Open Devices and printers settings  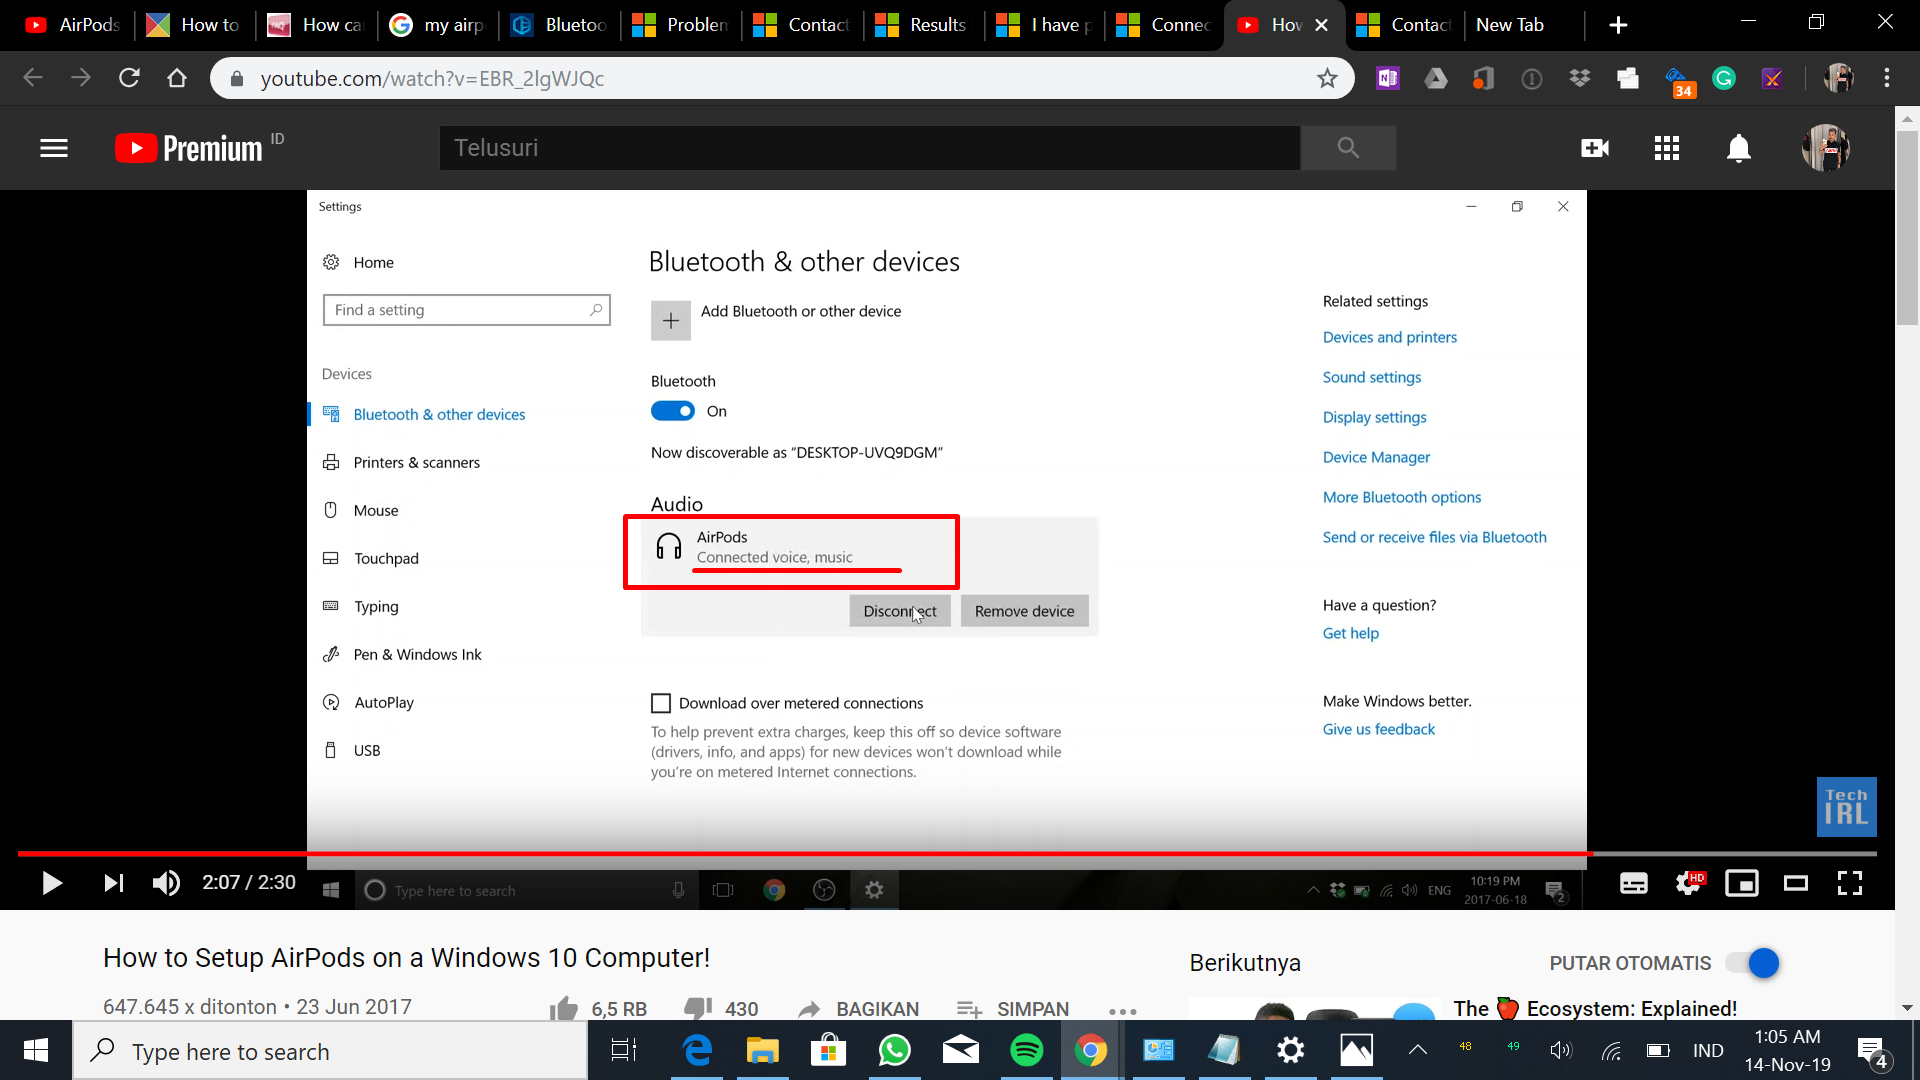pos(1390,336)
